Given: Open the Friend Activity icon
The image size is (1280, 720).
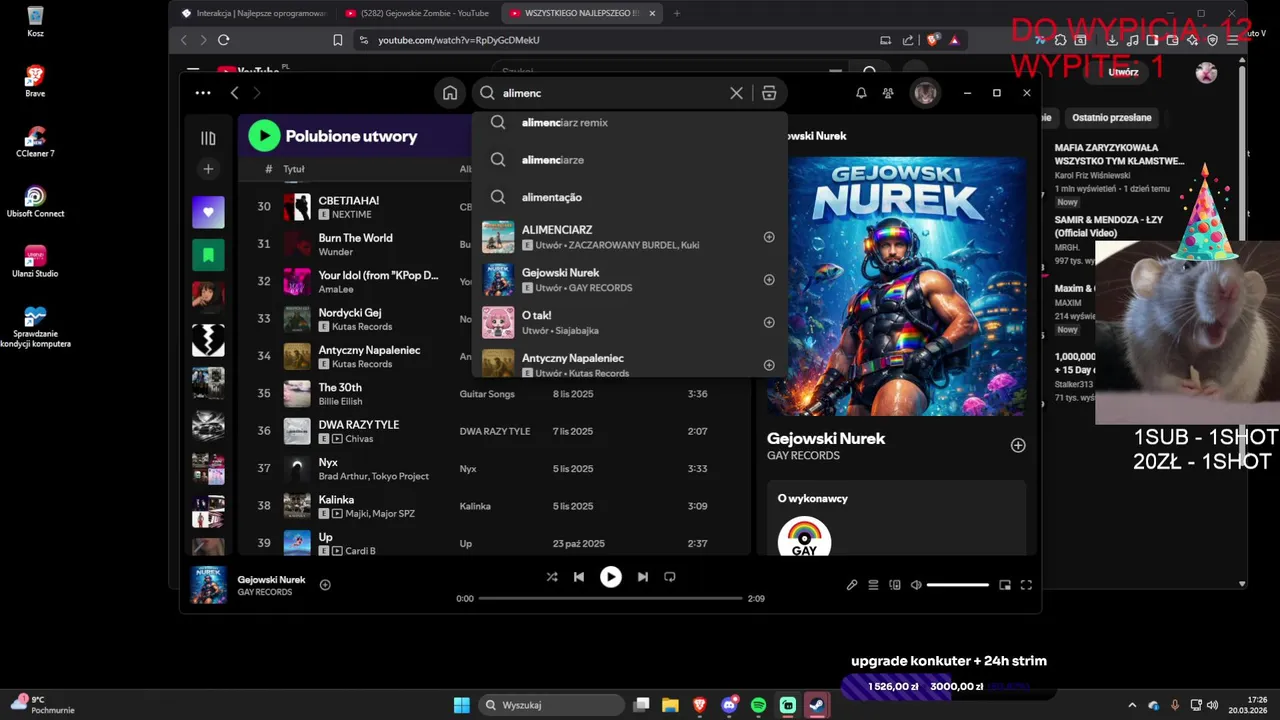Looking at the screenshot, I should [888, 93].
